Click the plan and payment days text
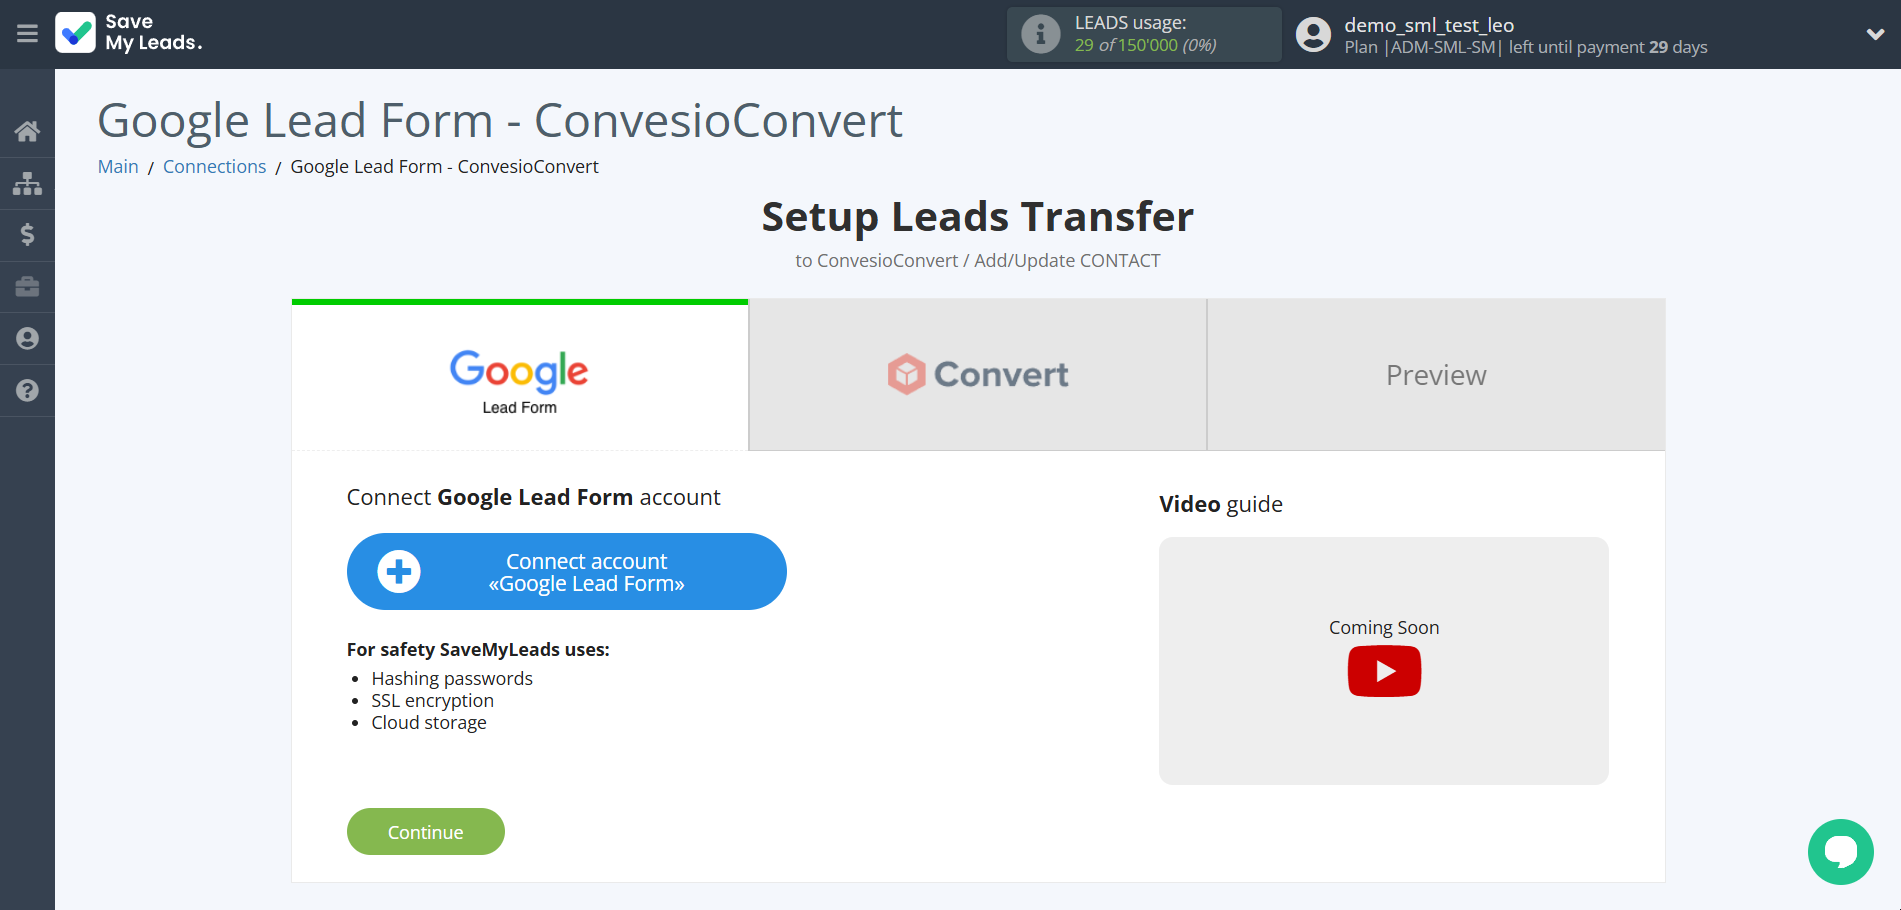This screenshot has height=910, width=1901. pyautogui.click(x=1526, y=47)
